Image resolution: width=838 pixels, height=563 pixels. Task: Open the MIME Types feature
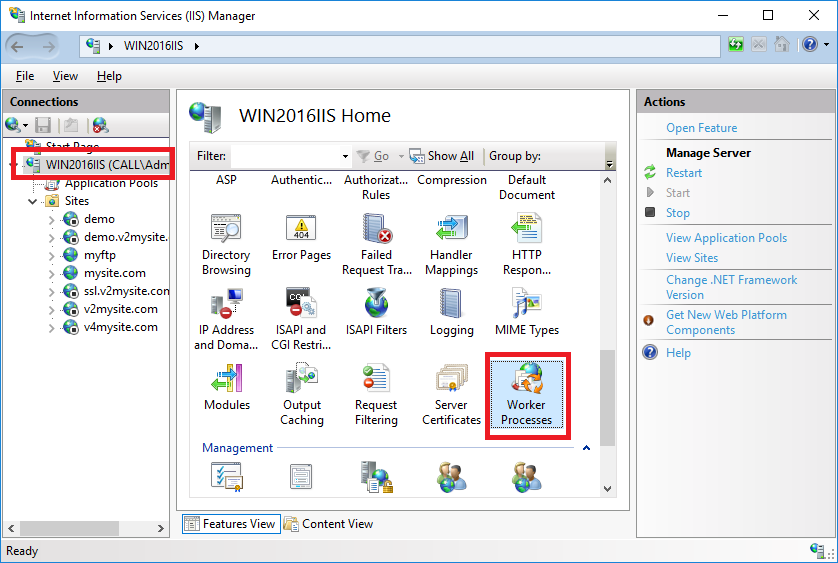(x=526, y=313)
